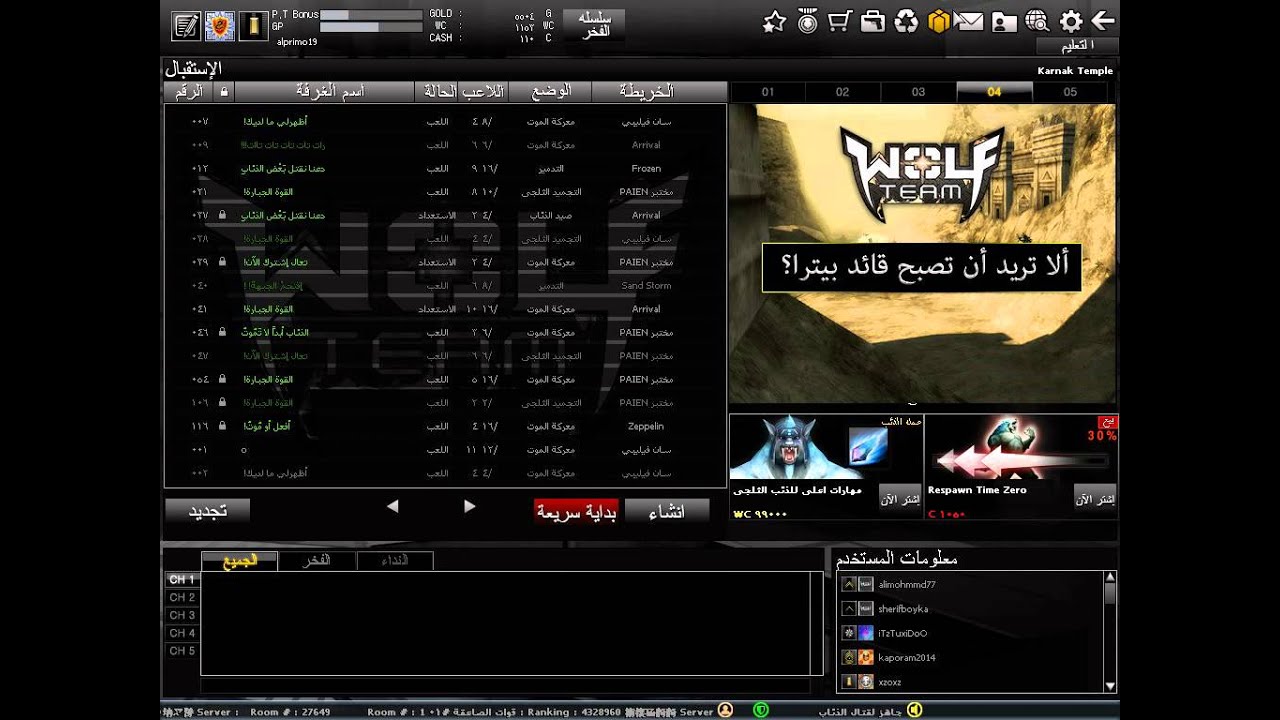This screenshot has width=1280, height=720.
Task: Open the yellow gift box icon
Action: pyautogui.click(x=938, y=22)
